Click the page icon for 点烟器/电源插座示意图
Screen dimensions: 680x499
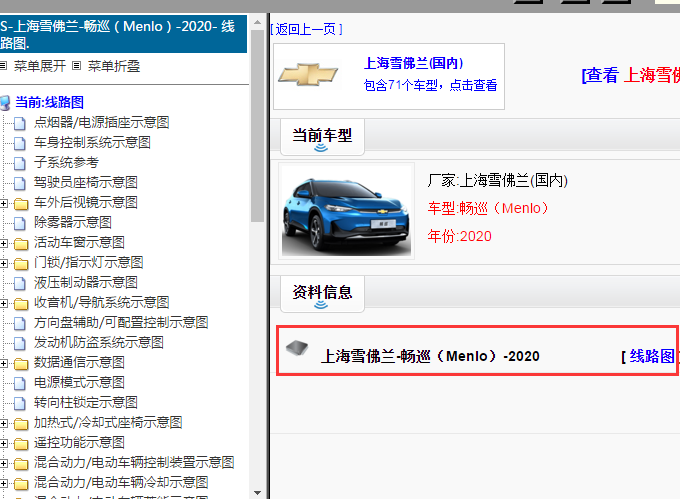point(20,123)
